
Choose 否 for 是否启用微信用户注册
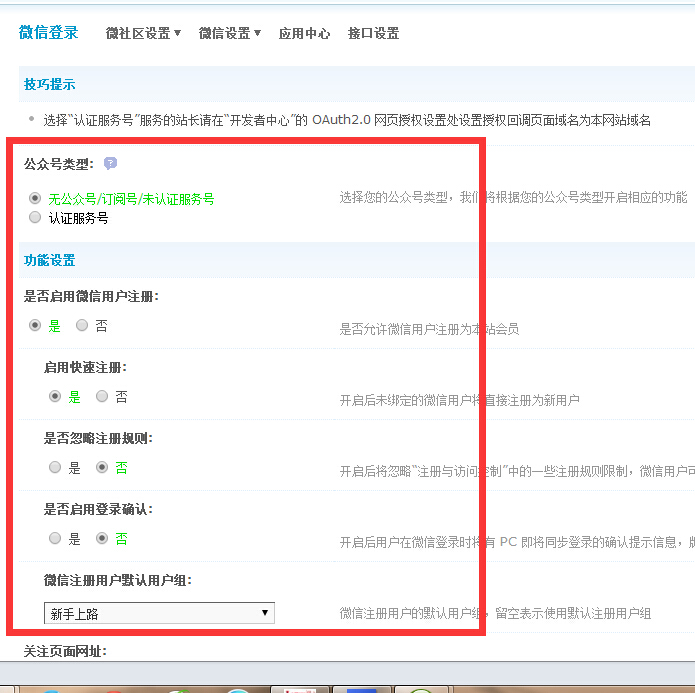point(82,325)
